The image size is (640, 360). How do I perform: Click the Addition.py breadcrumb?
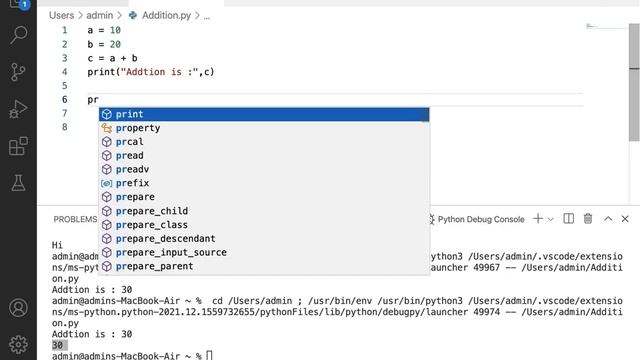tap(166, 16)
